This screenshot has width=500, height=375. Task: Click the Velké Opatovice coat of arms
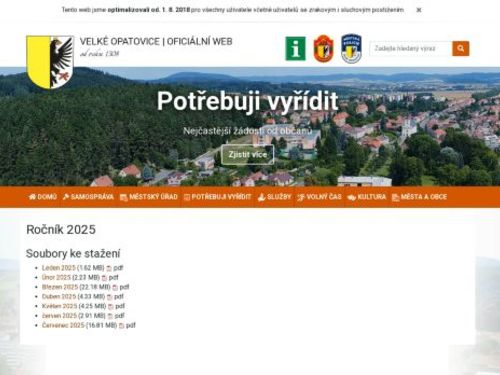[x=50, y=62]
